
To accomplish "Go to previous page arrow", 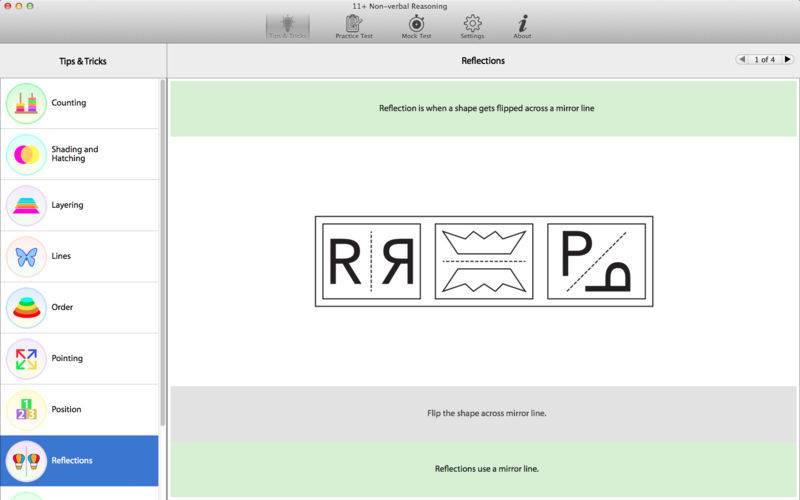I will [x=742, y=60].
